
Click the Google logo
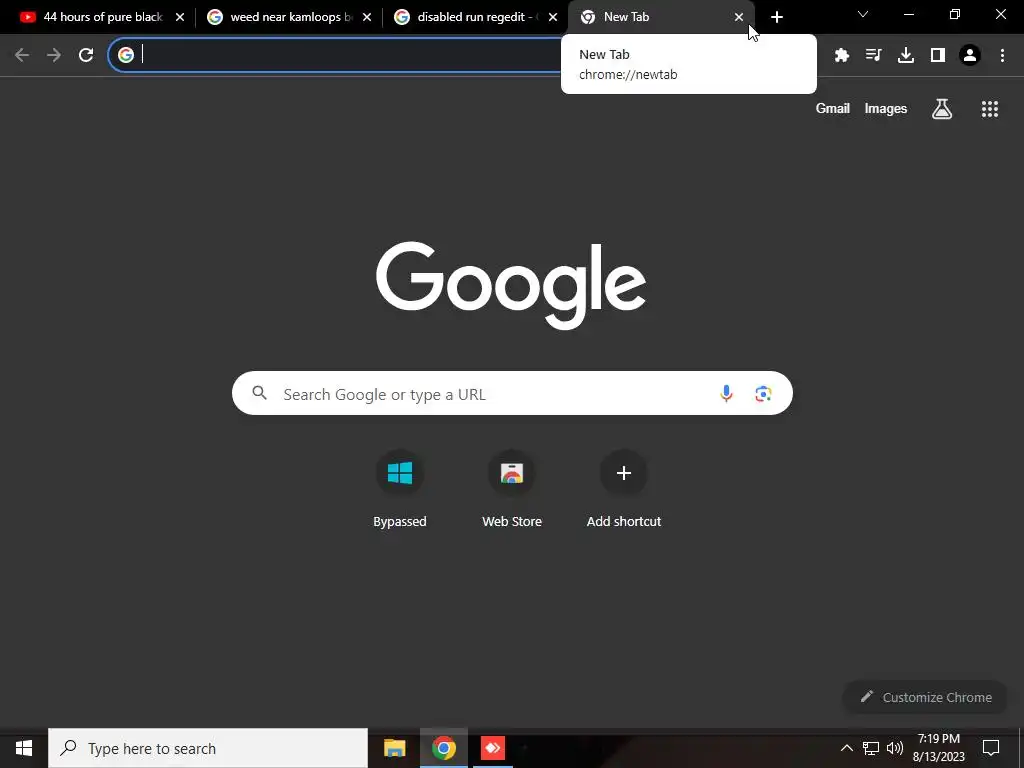[511, 285]
